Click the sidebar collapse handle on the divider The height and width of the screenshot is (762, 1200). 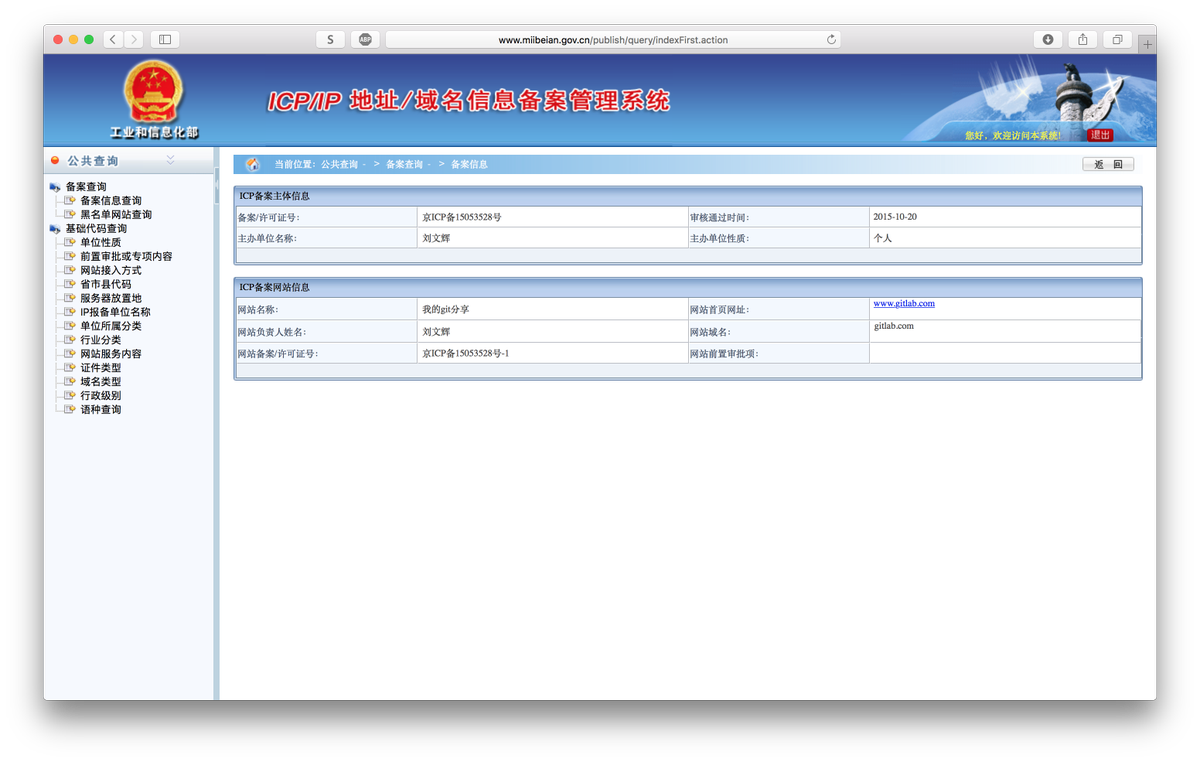click(x=216, y=185)
